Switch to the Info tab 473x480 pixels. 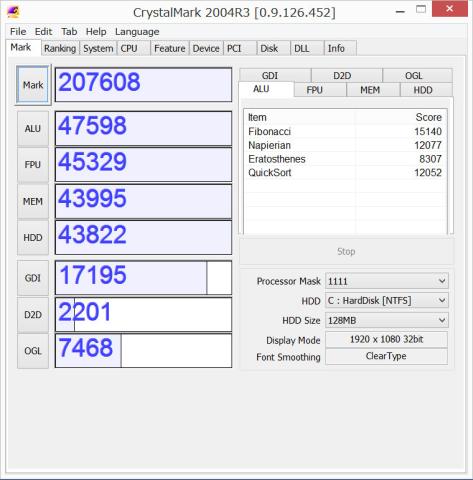(x=340, y=48)
